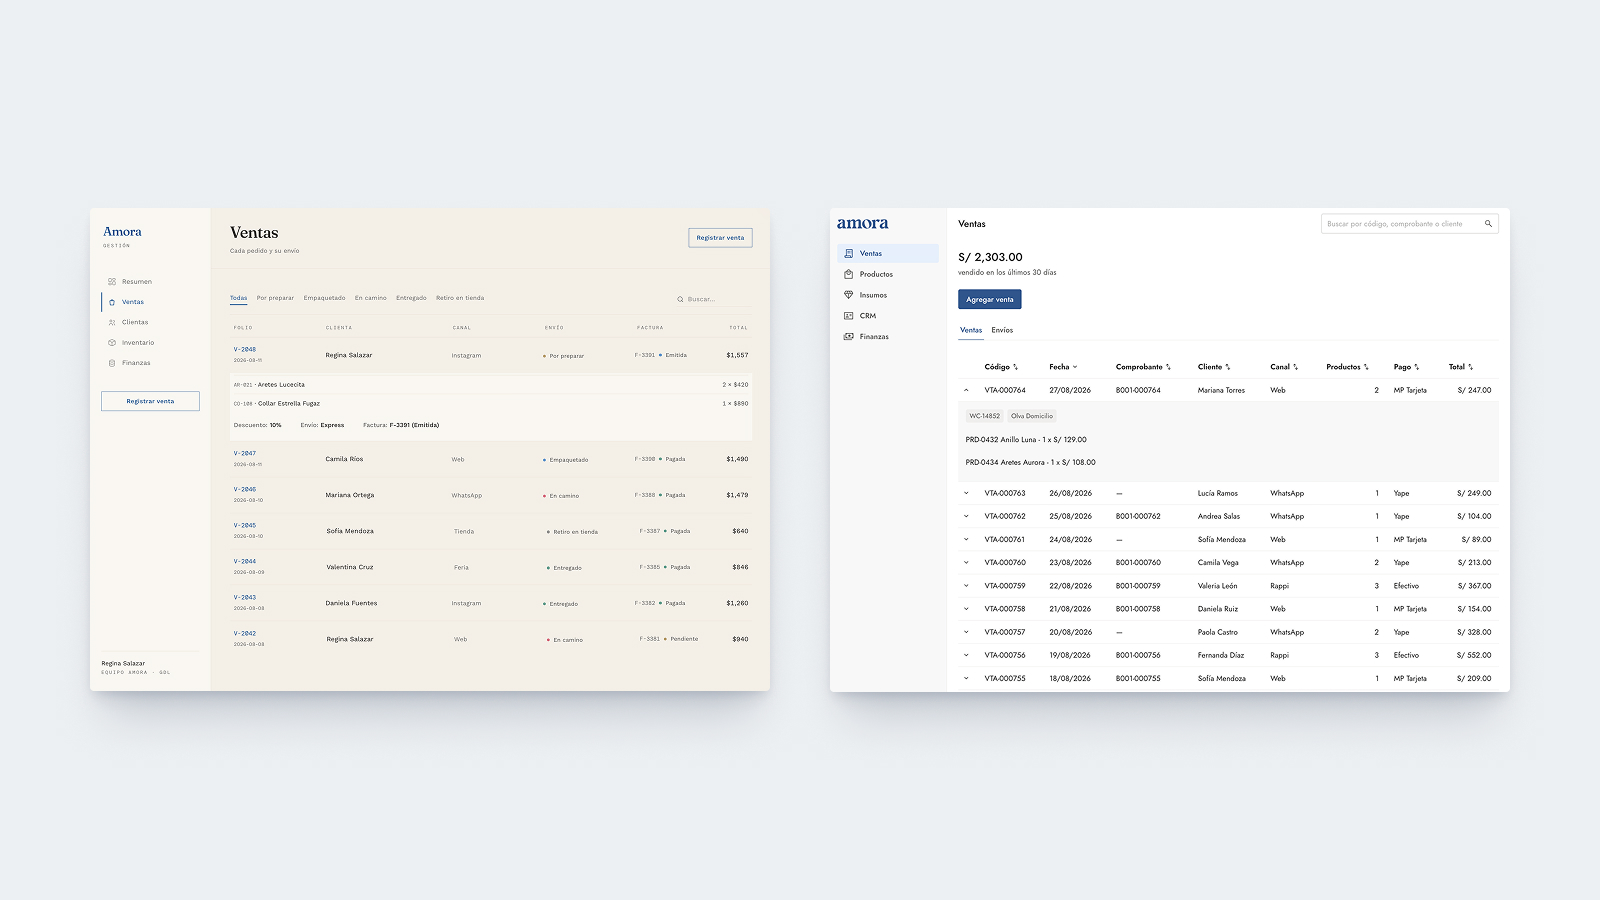This screenshot has width=1600, height=900.
Task: Click Finanzas icon in beige Amora sidebar
Action: 112,363
